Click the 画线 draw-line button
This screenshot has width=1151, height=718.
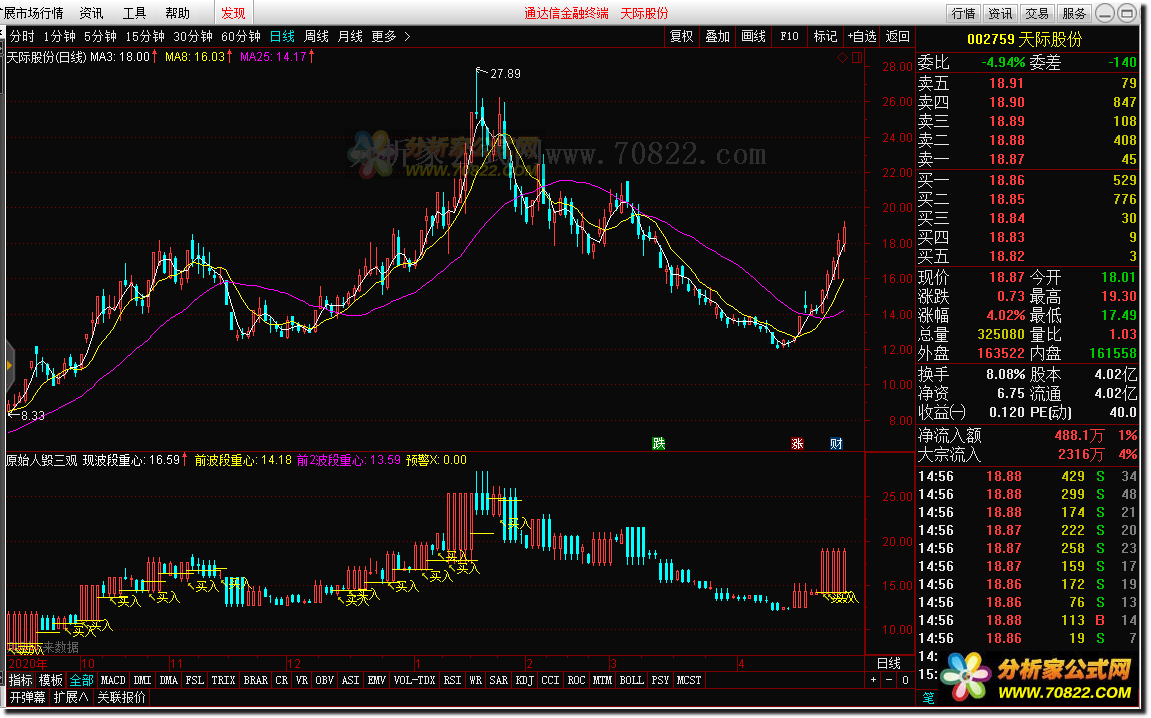[753, 36]
